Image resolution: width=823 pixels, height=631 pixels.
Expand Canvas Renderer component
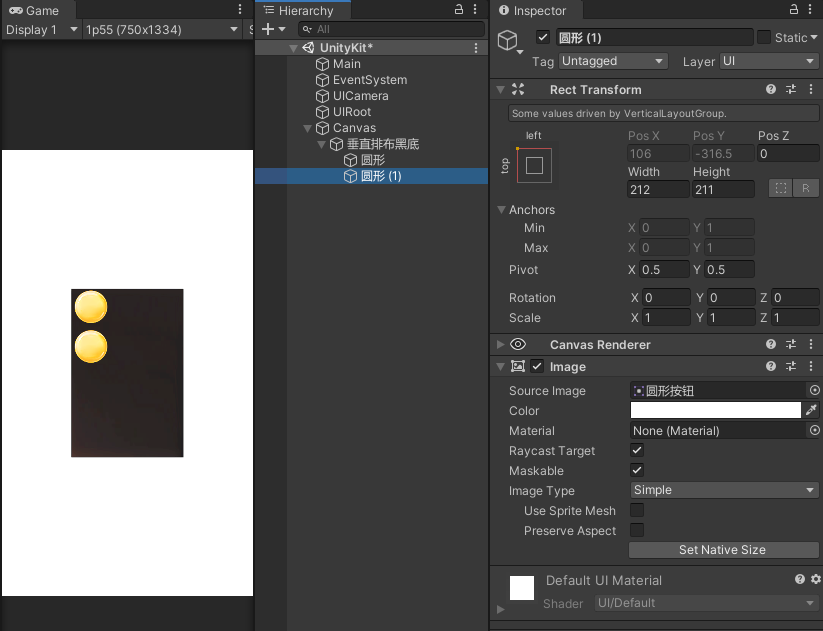click(501, 344)
